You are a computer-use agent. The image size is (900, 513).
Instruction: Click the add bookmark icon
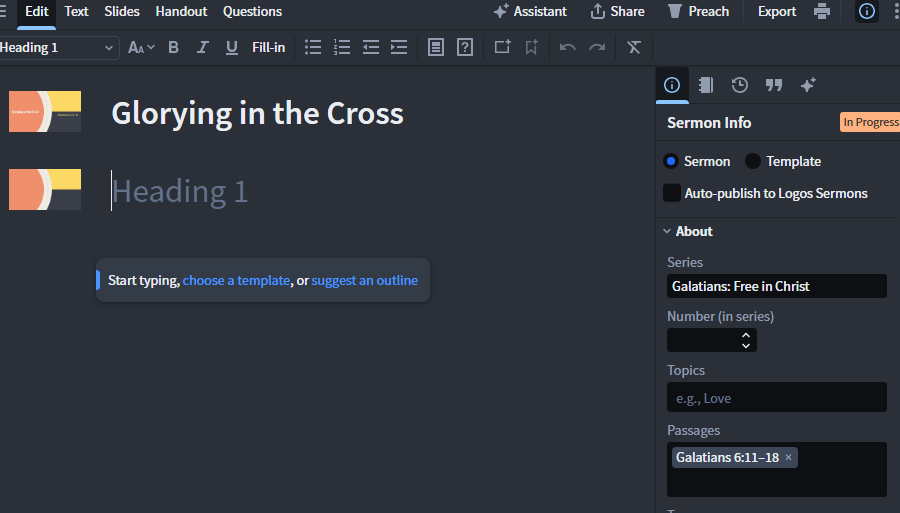pyautogui.click(x=532, y=48)
